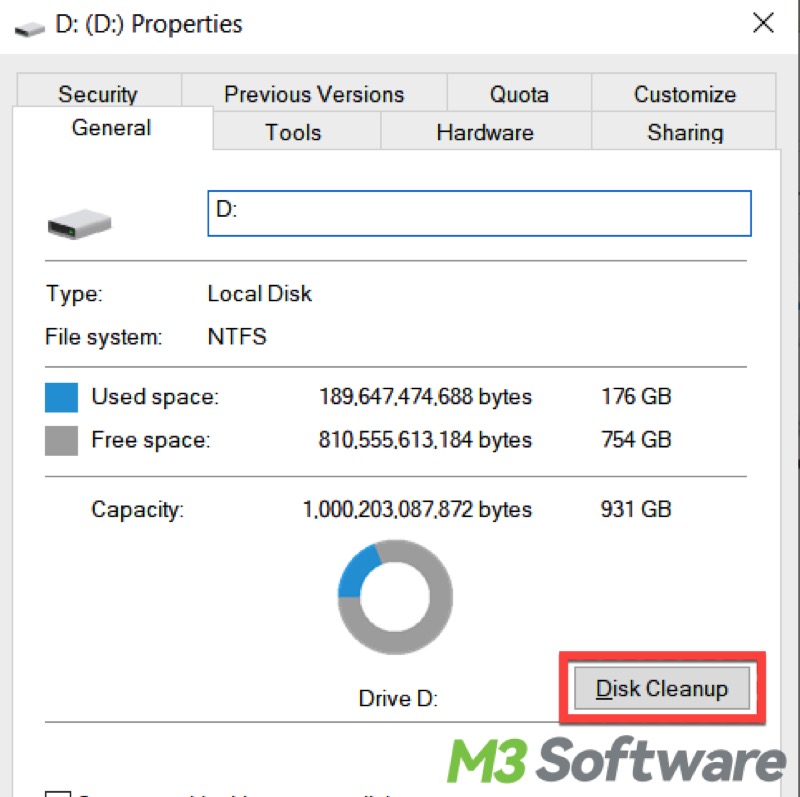800x797 pixels.
Task: Click the 'Used space:' label
Action: [x=155, y=396]
